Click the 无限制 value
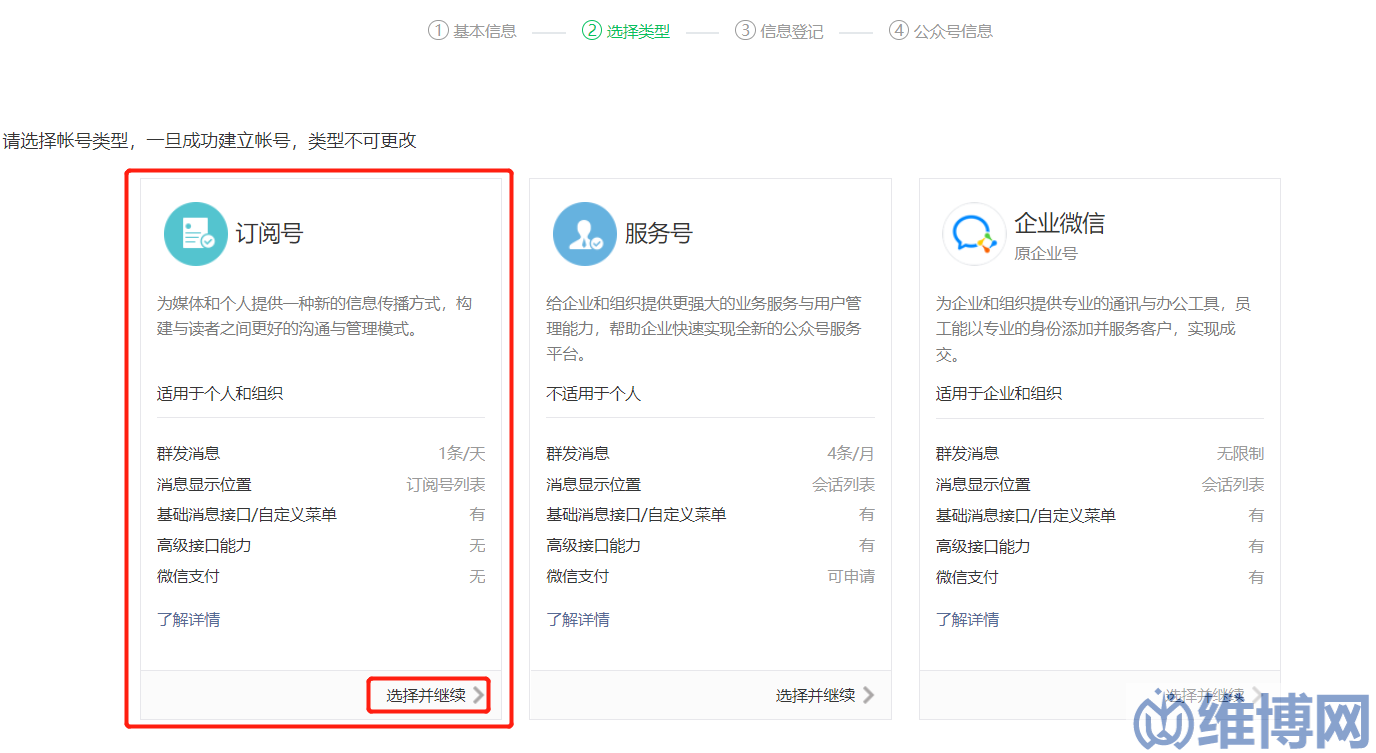This screenshot has width=1376, height=753. pos(1240,454)
